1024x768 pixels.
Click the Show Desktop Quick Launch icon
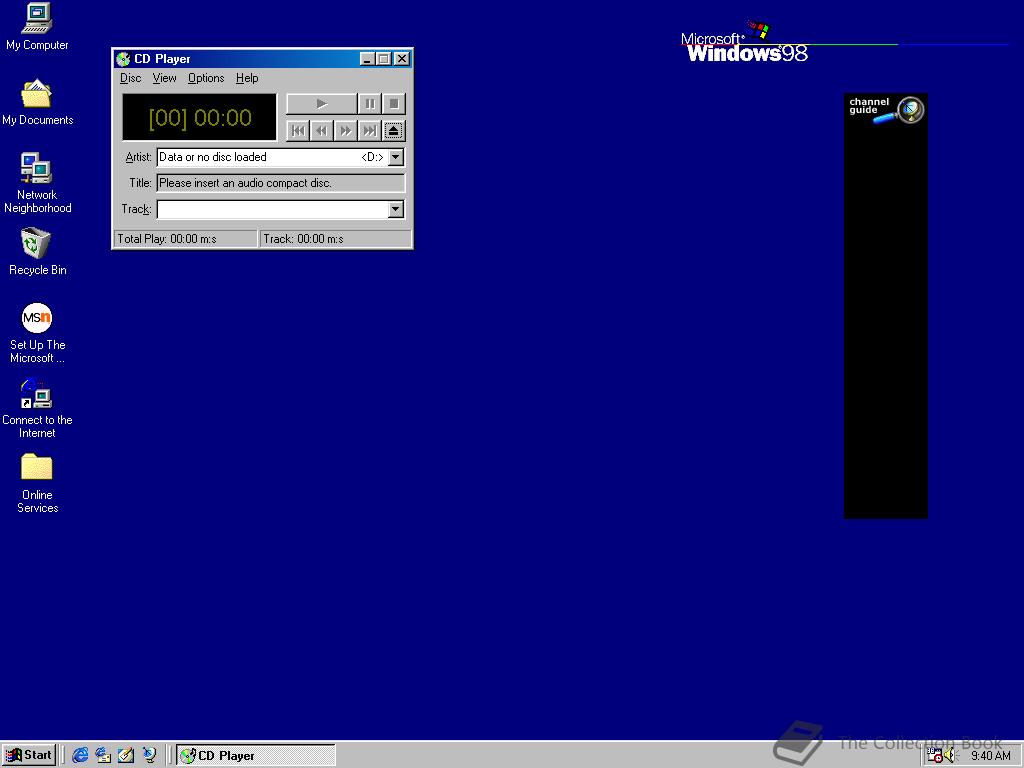(126, 756)
